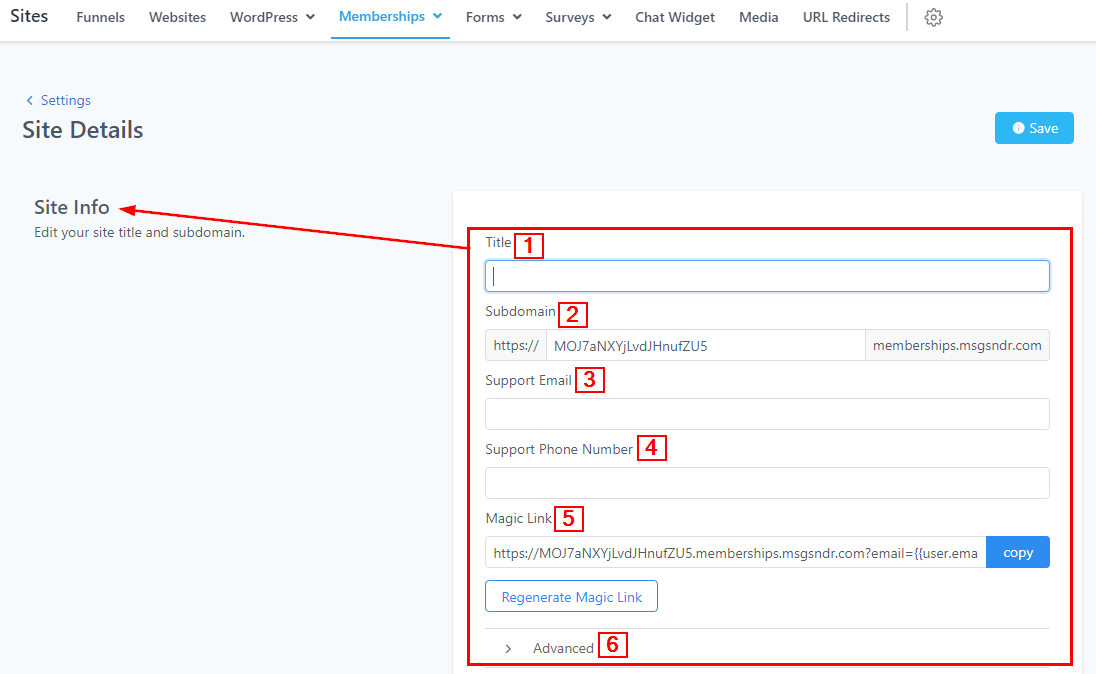Go to the Funnels tab
Image resolution: width=1096 pixels, height=674 pixels.
pos(100,17)
